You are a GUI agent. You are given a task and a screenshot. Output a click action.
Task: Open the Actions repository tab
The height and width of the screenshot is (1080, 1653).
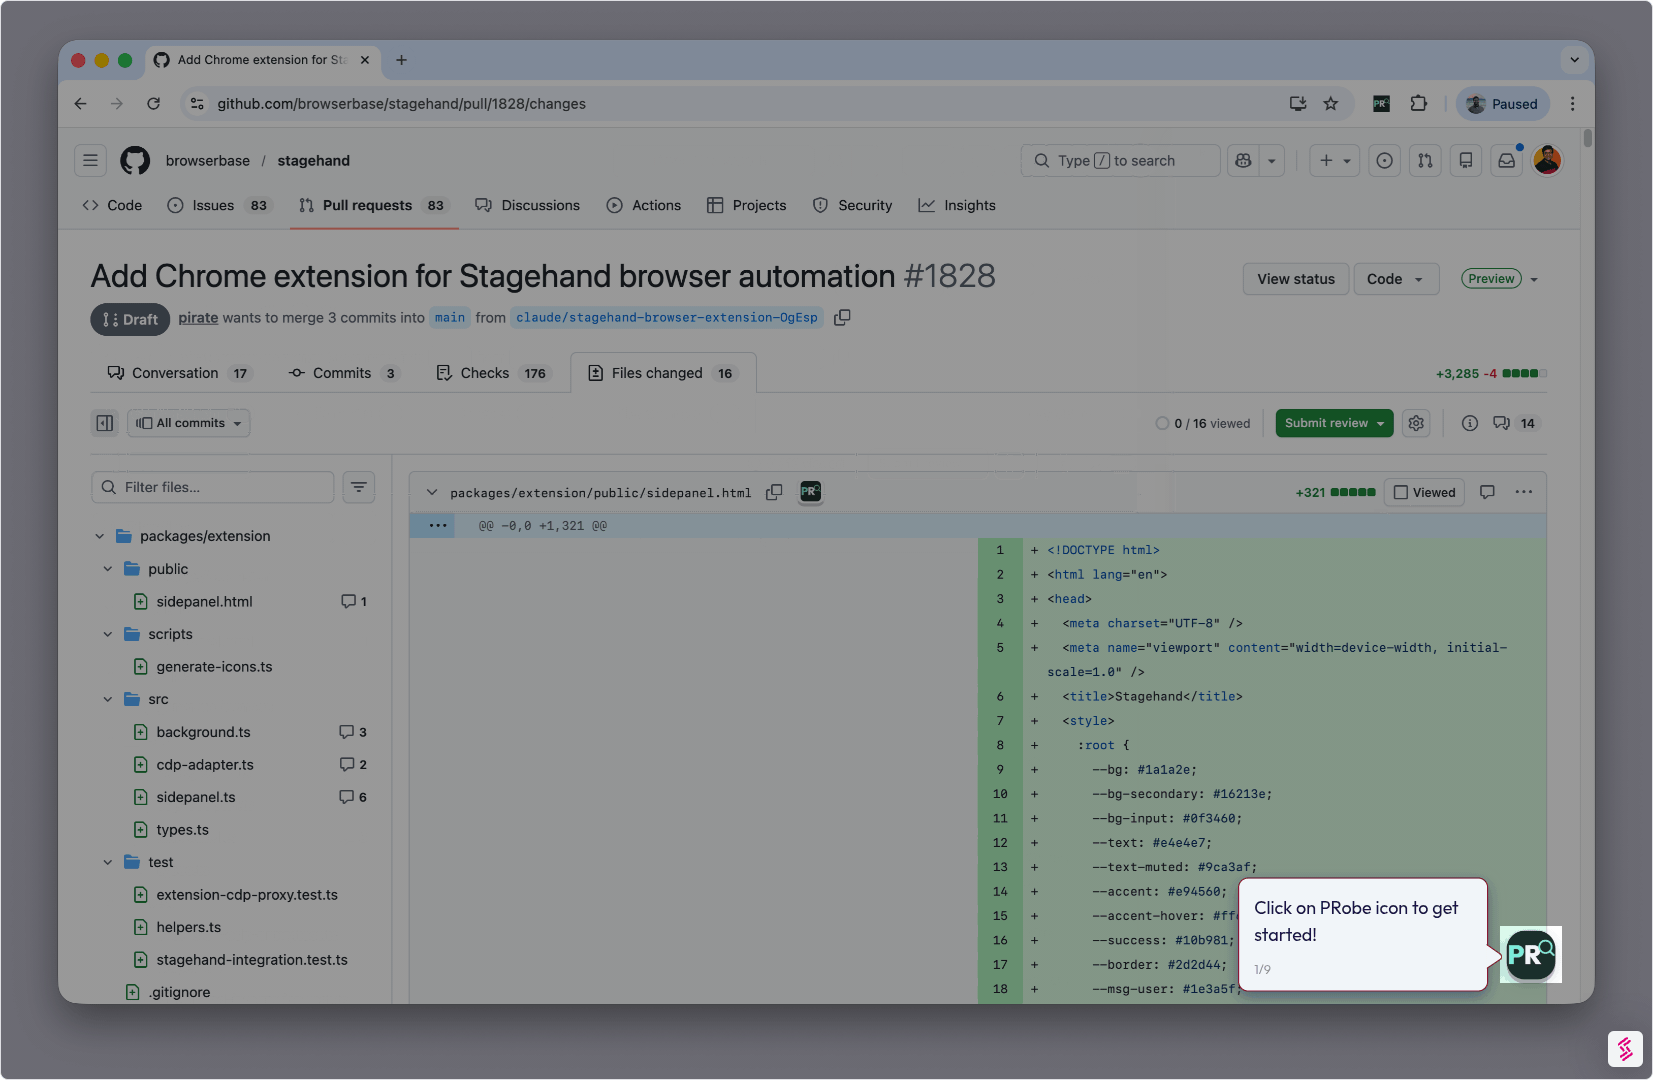[x=644, y=205]
